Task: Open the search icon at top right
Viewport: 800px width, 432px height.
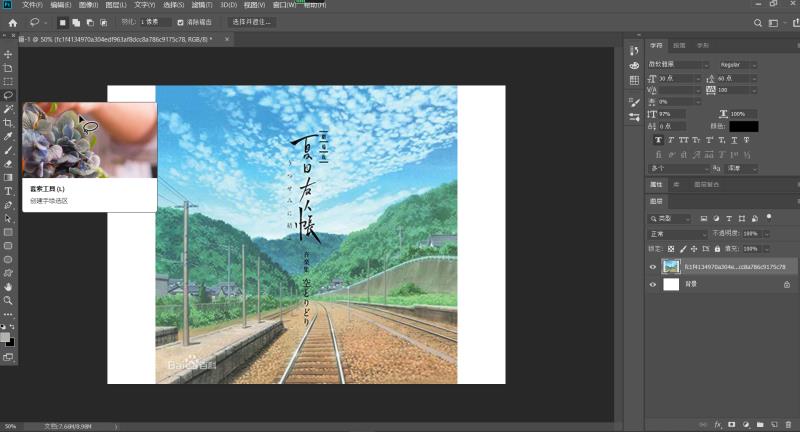Action: [758, 22]
